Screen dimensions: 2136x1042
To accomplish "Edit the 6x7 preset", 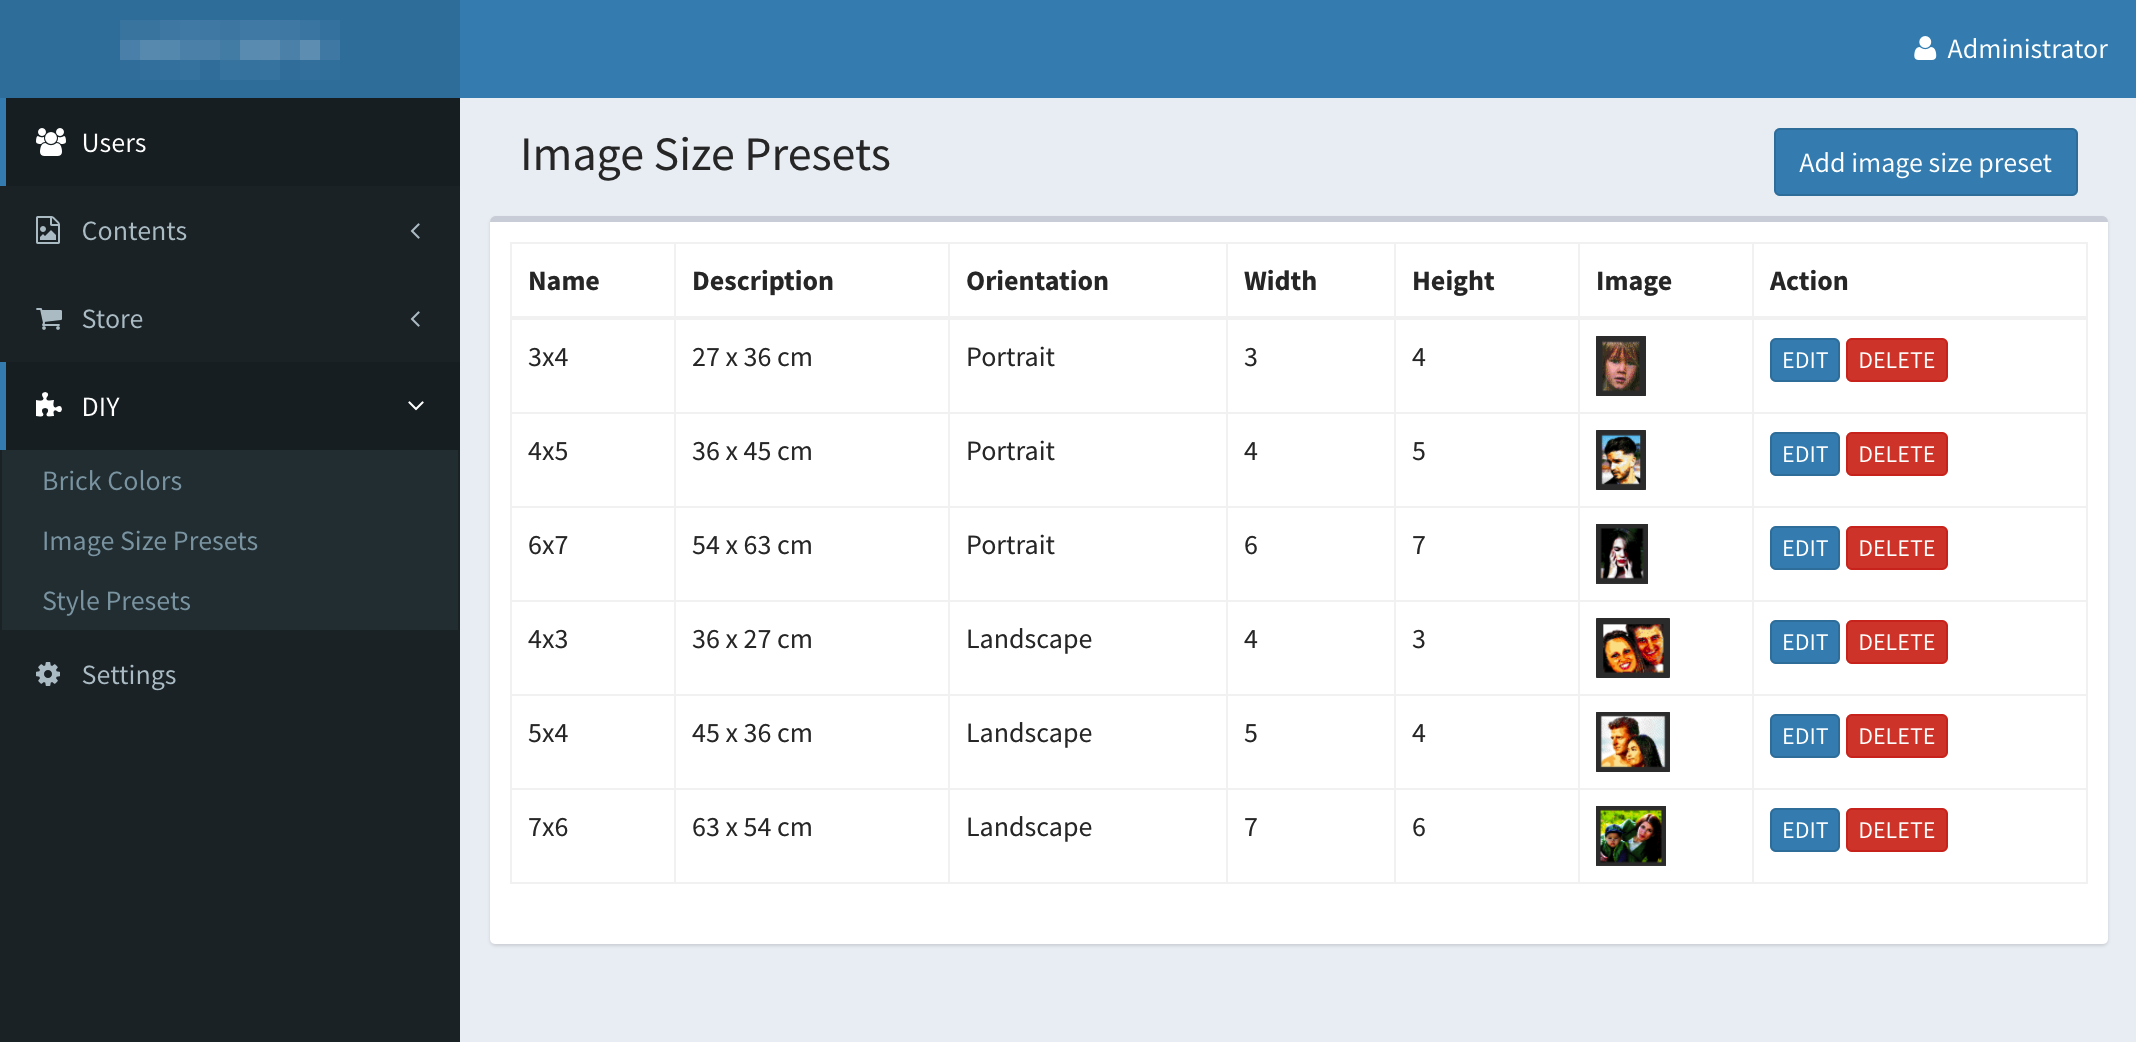I will click(x=1804, y=548).
